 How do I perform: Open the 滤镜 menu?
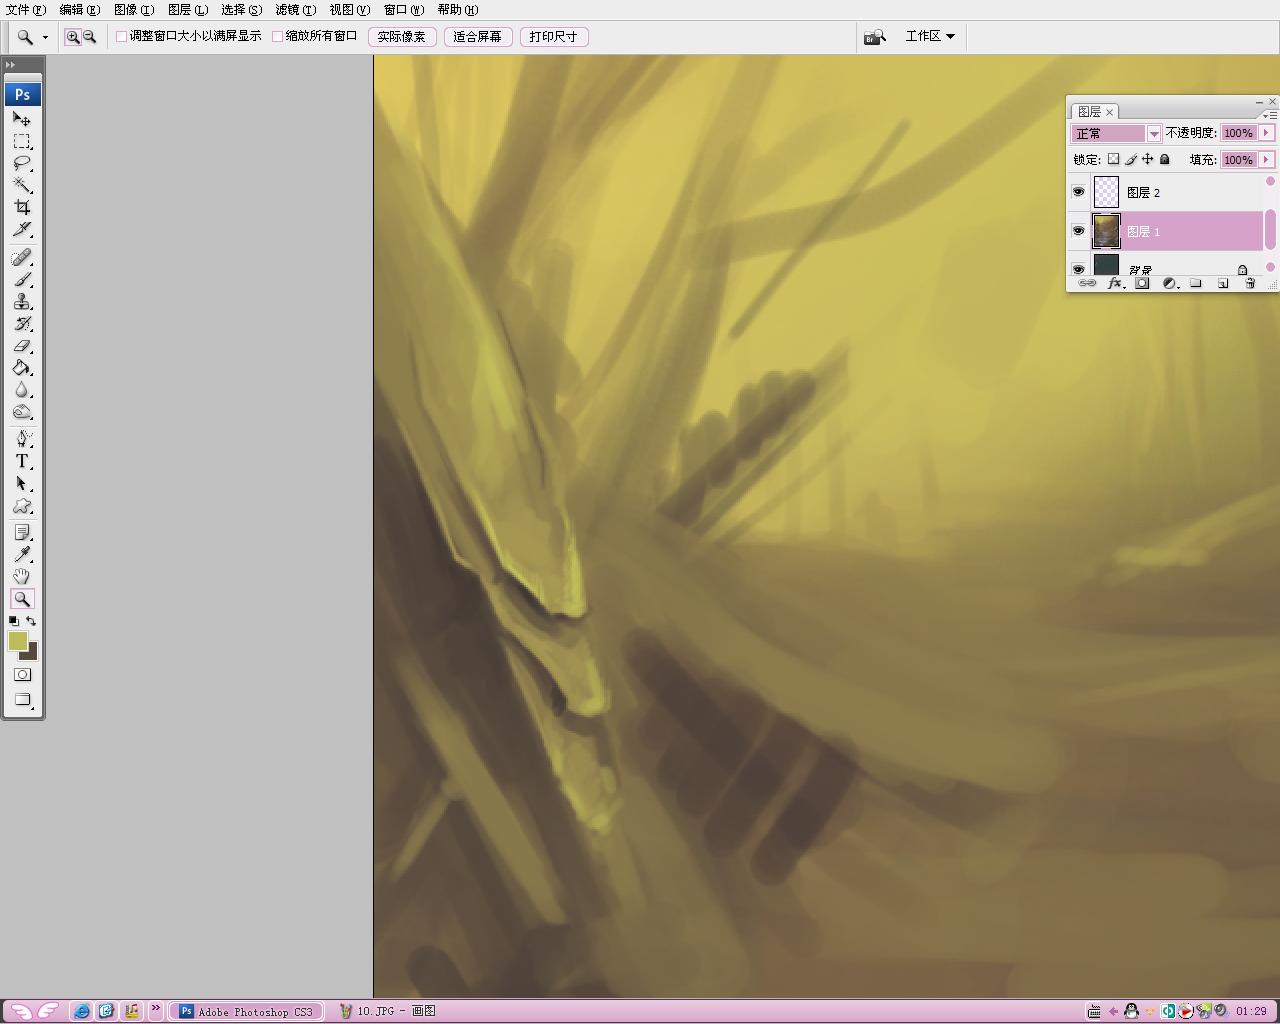[296, 10]
